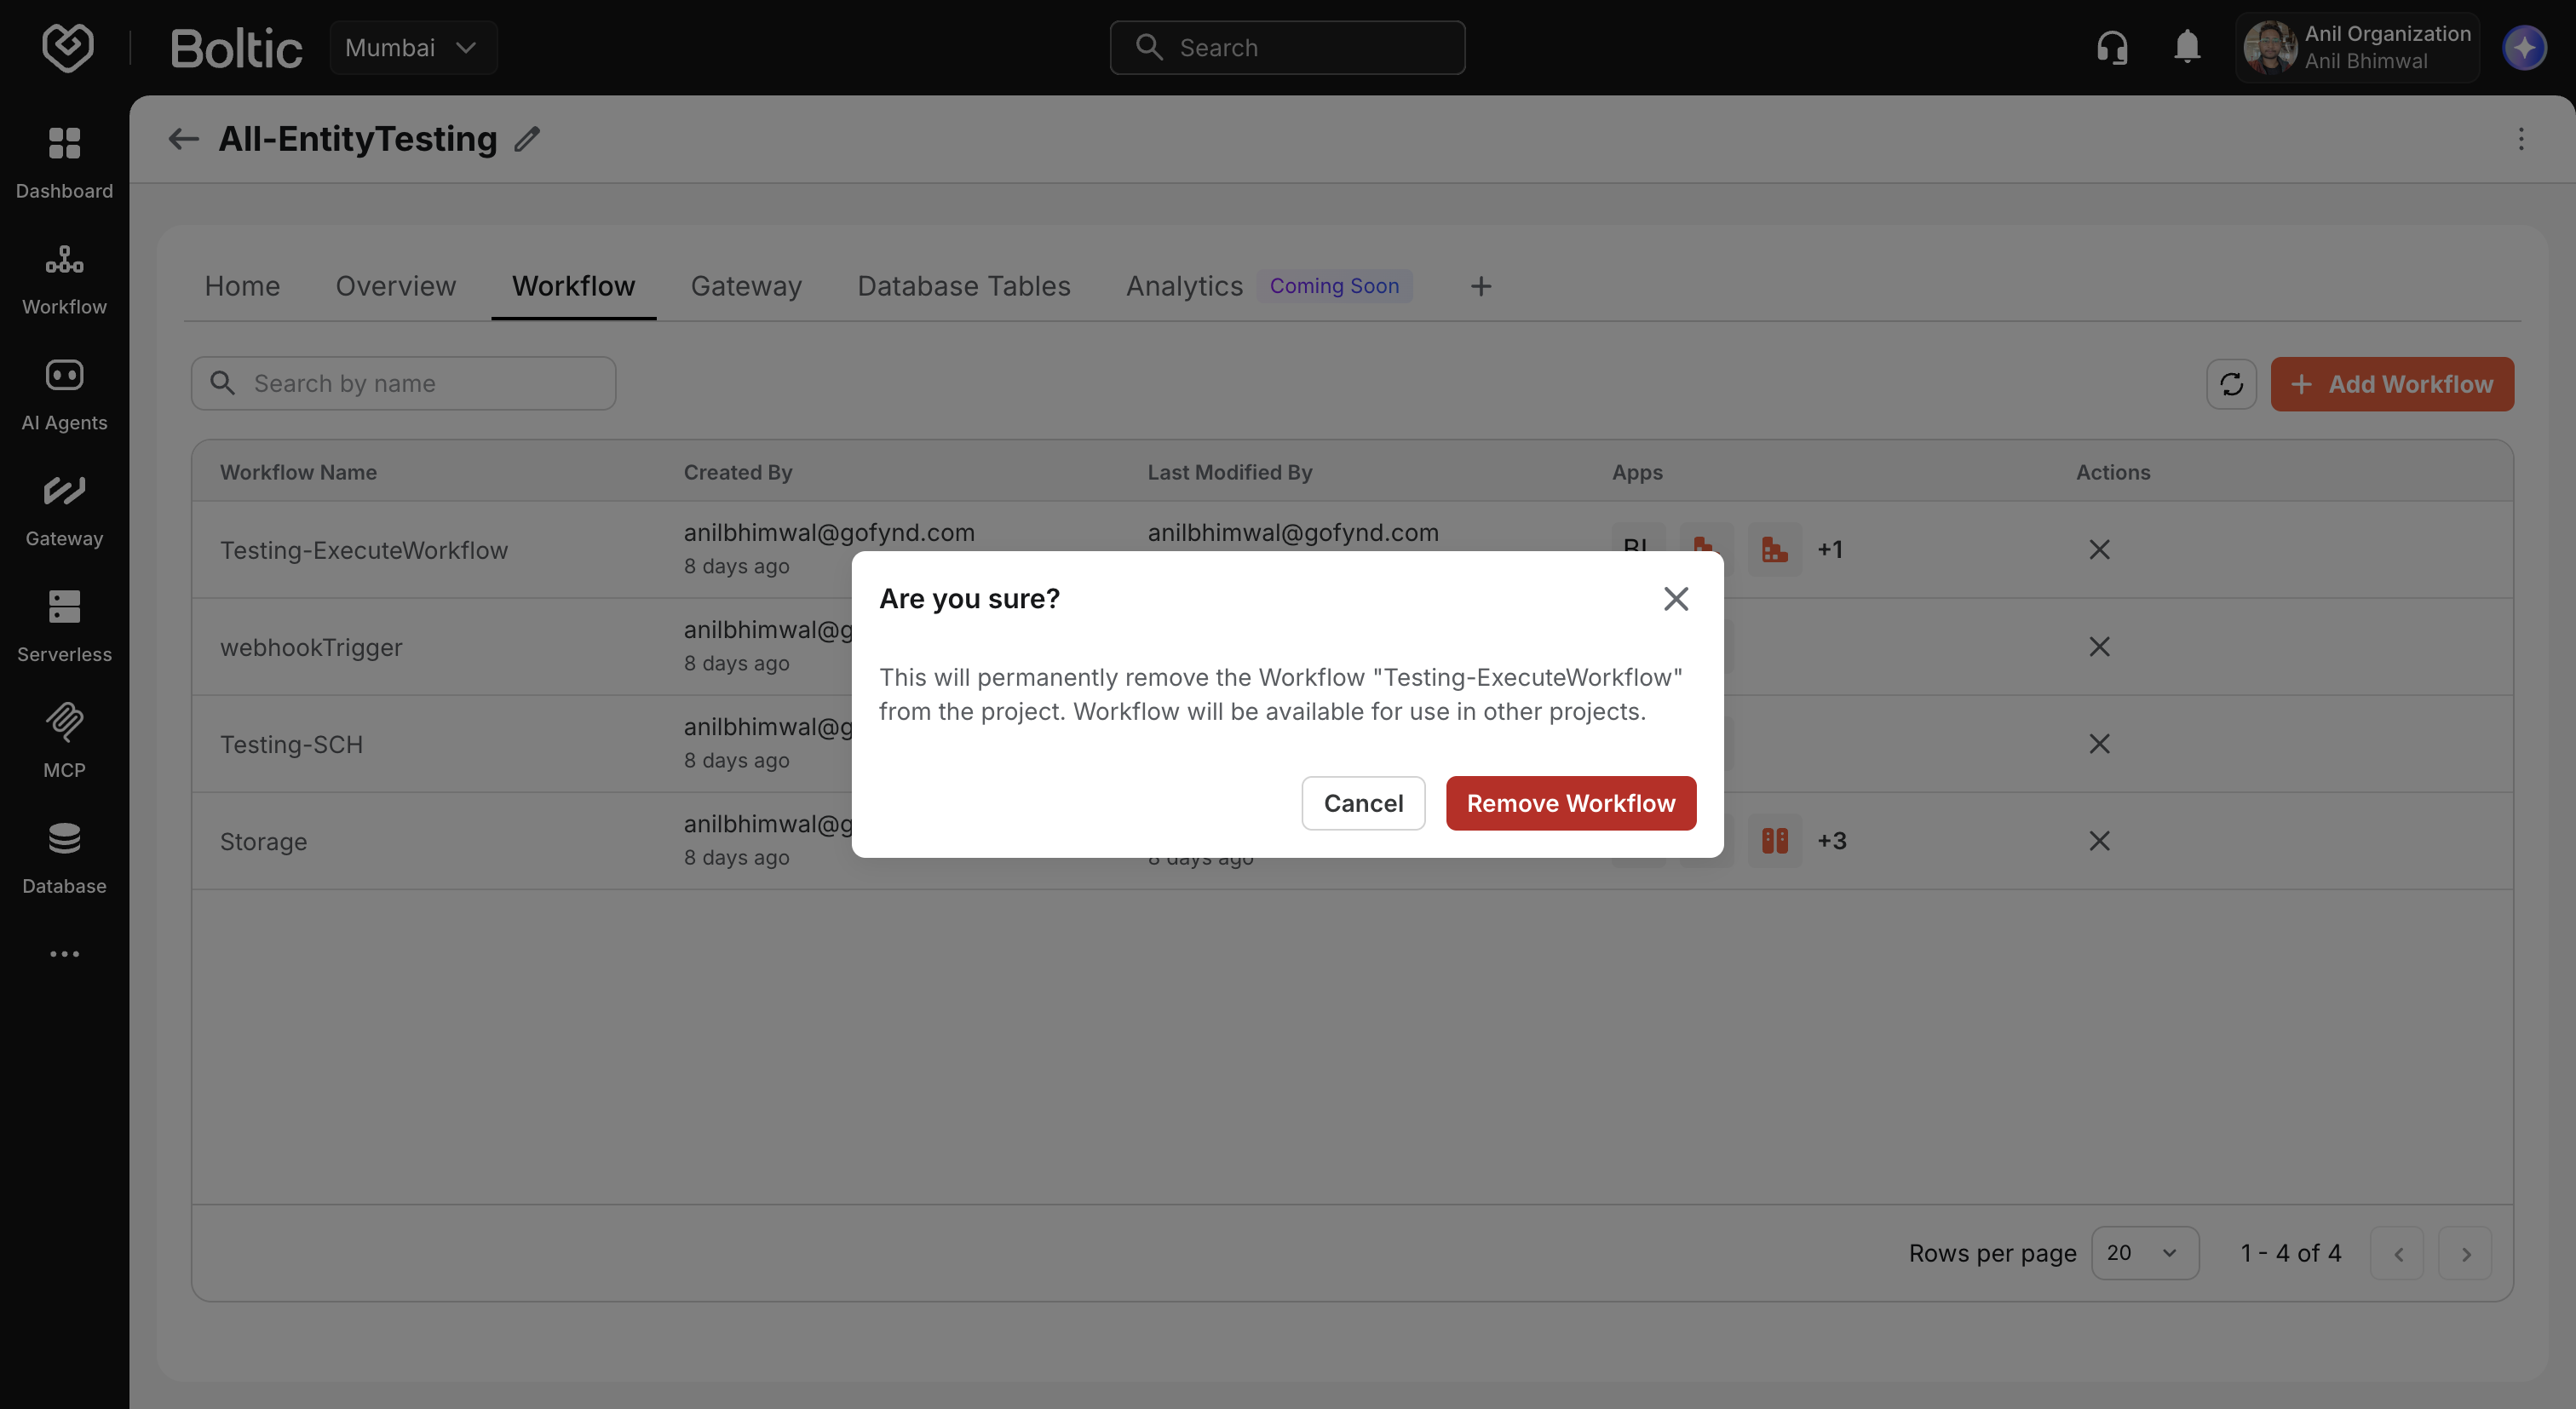Image resolution: width=2576 pixels, height=1409 pixels.
Task: Click the 1 - 4 of 4 count
Action: (x=2291, y=1253)
